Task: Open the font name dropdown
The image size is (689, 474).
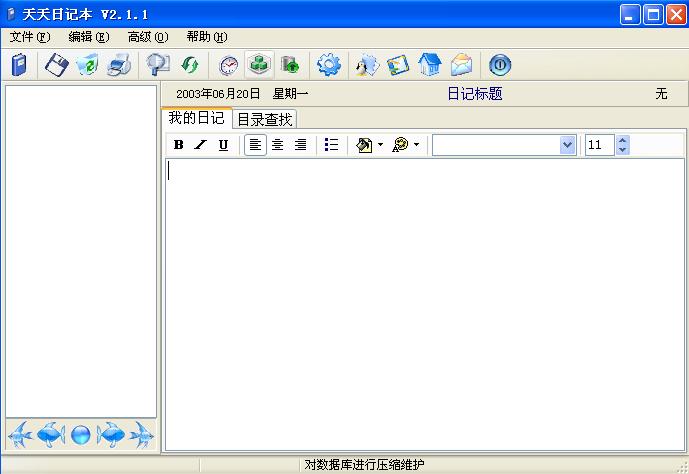Action: [x=567, y=145]
